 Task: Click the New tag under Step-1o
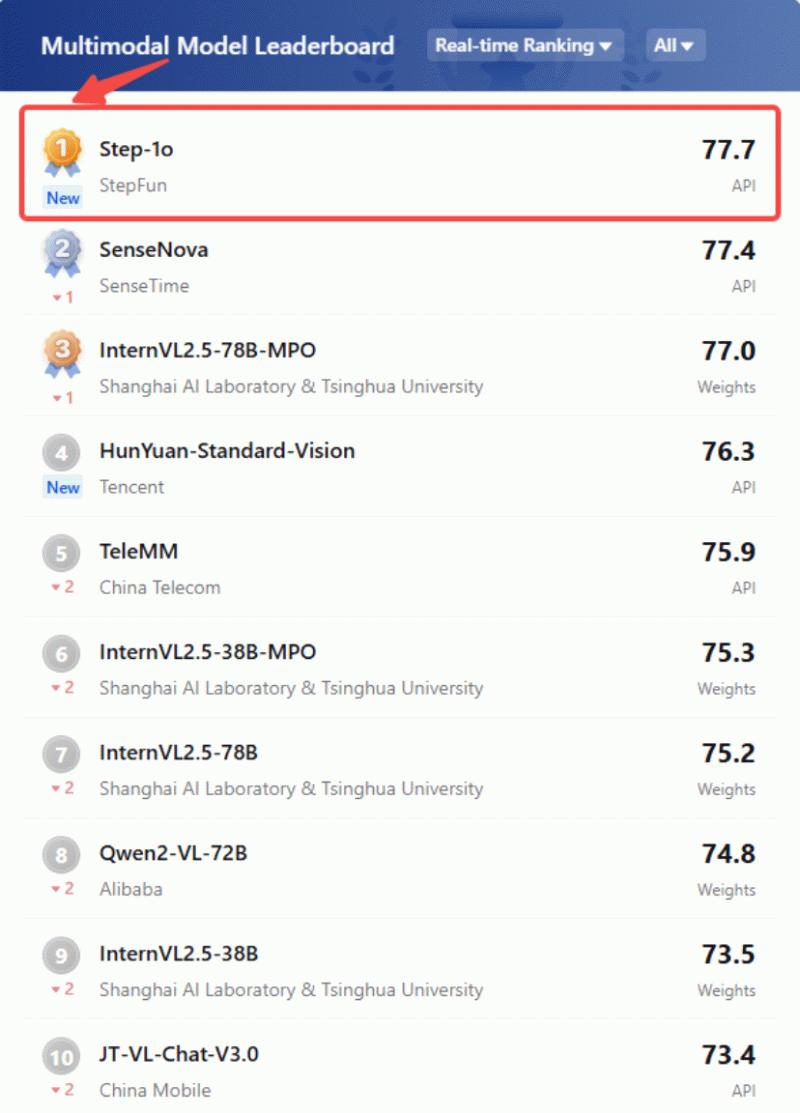63,198
